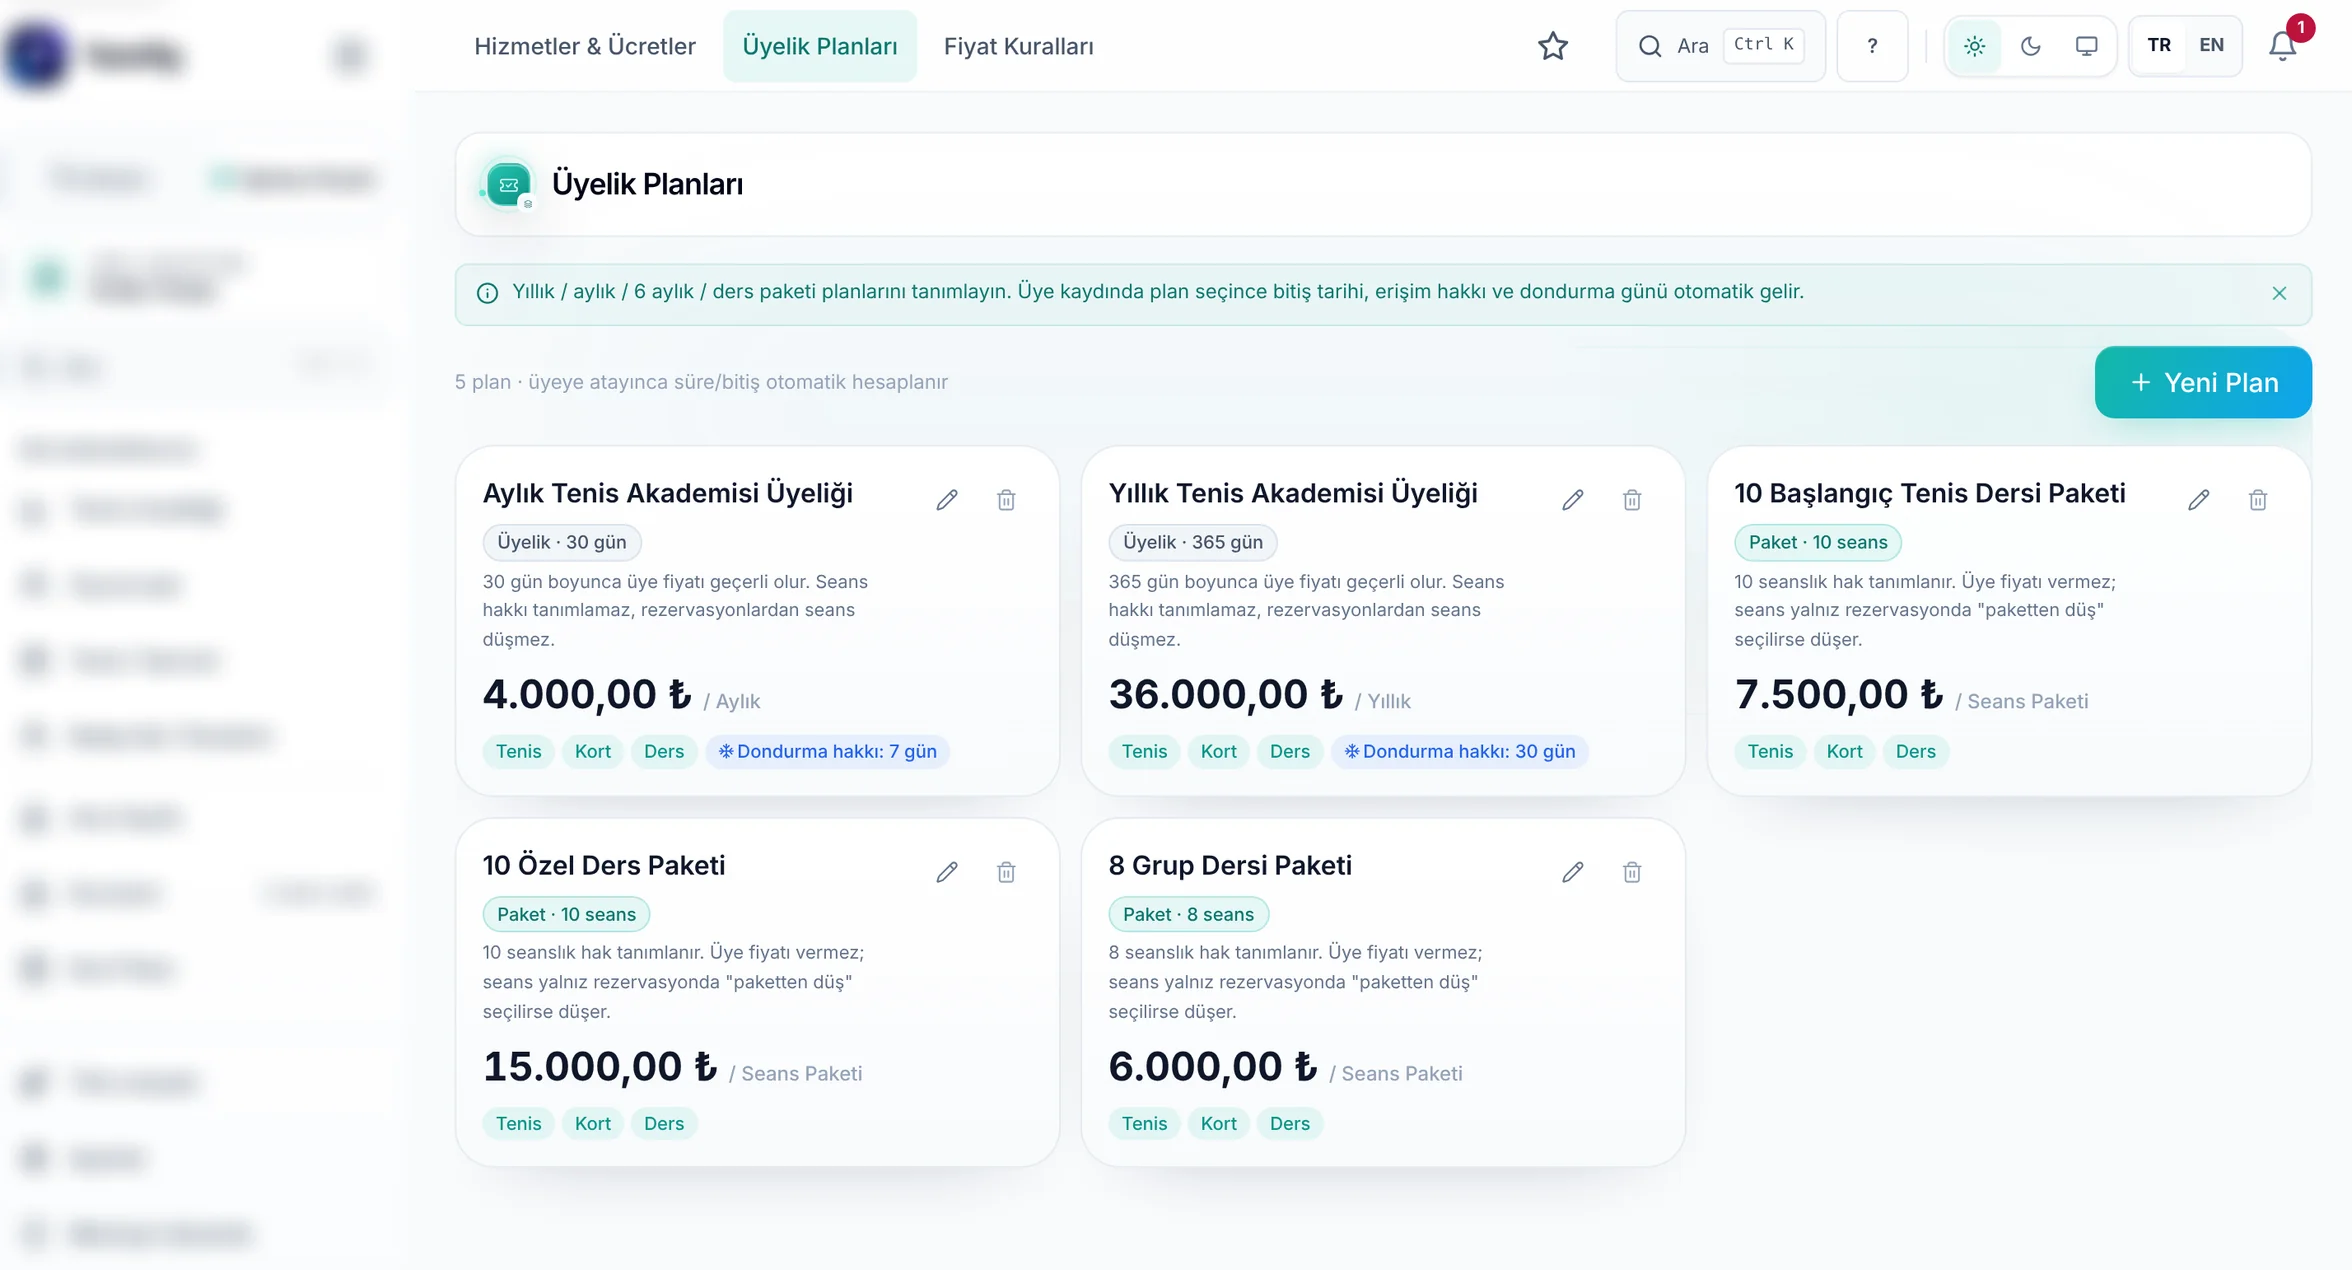Click the 6.000,00 ₺ price
This screenshot has height=1270, width=2352.
click(1212, 1066)
